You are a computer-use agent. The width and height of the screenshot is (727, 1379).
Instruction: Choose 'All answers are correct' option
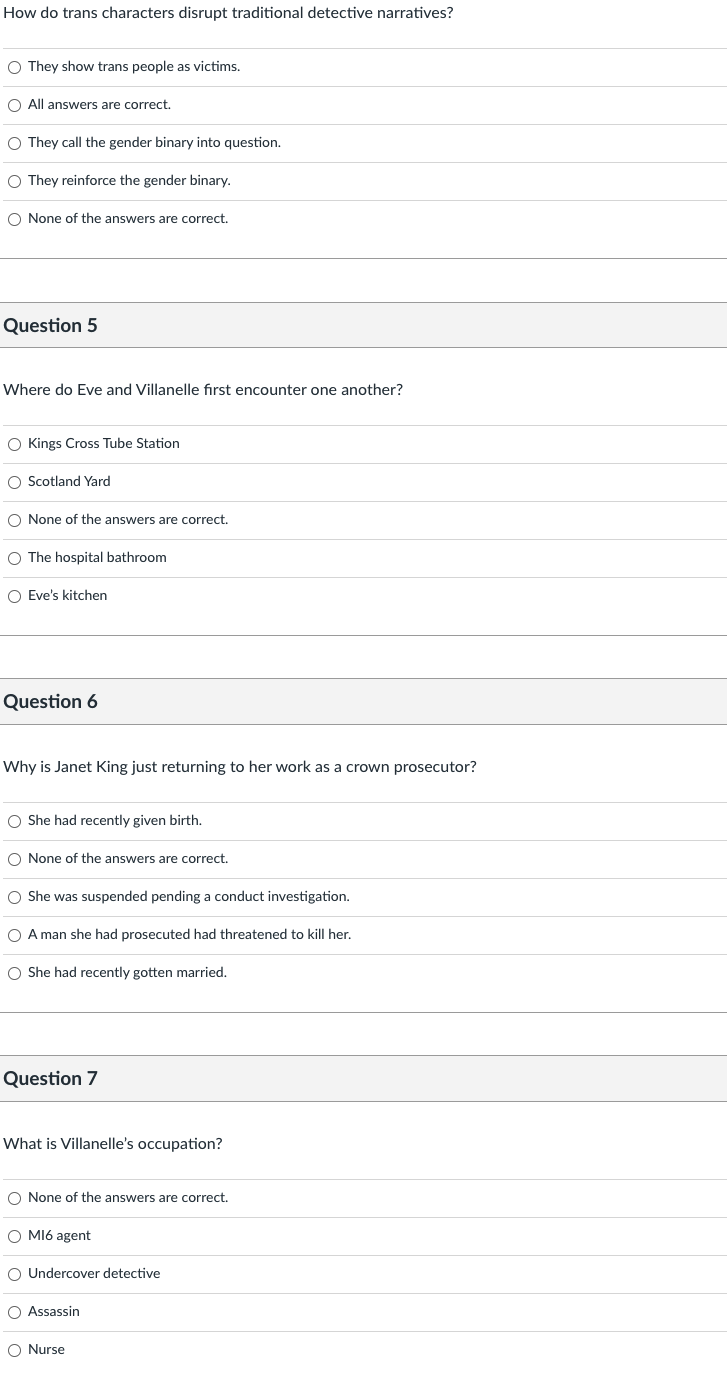[x=14, y=105]
